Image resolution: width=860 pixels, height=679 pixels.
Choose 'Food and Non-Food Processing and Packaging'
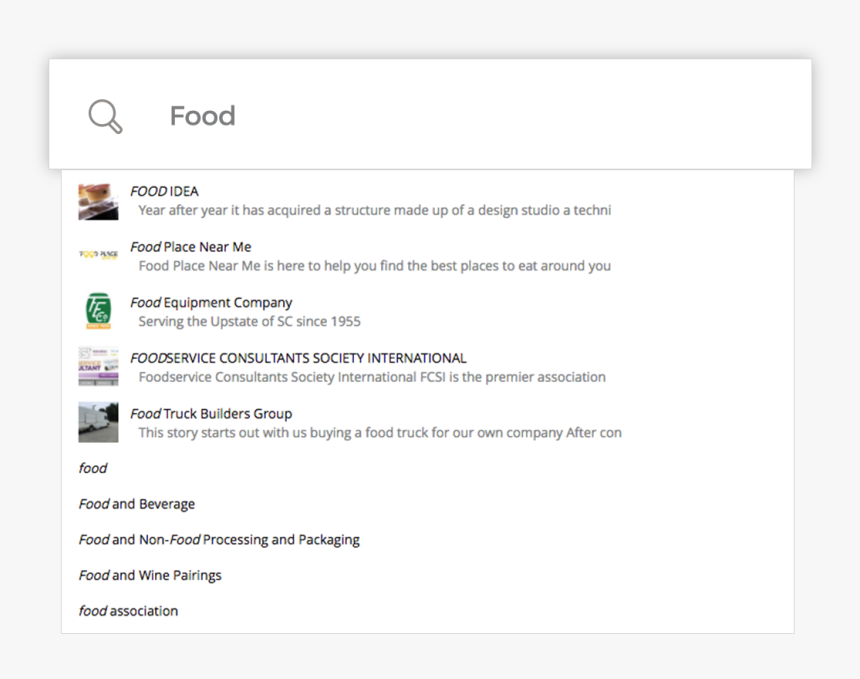(219, 540)
